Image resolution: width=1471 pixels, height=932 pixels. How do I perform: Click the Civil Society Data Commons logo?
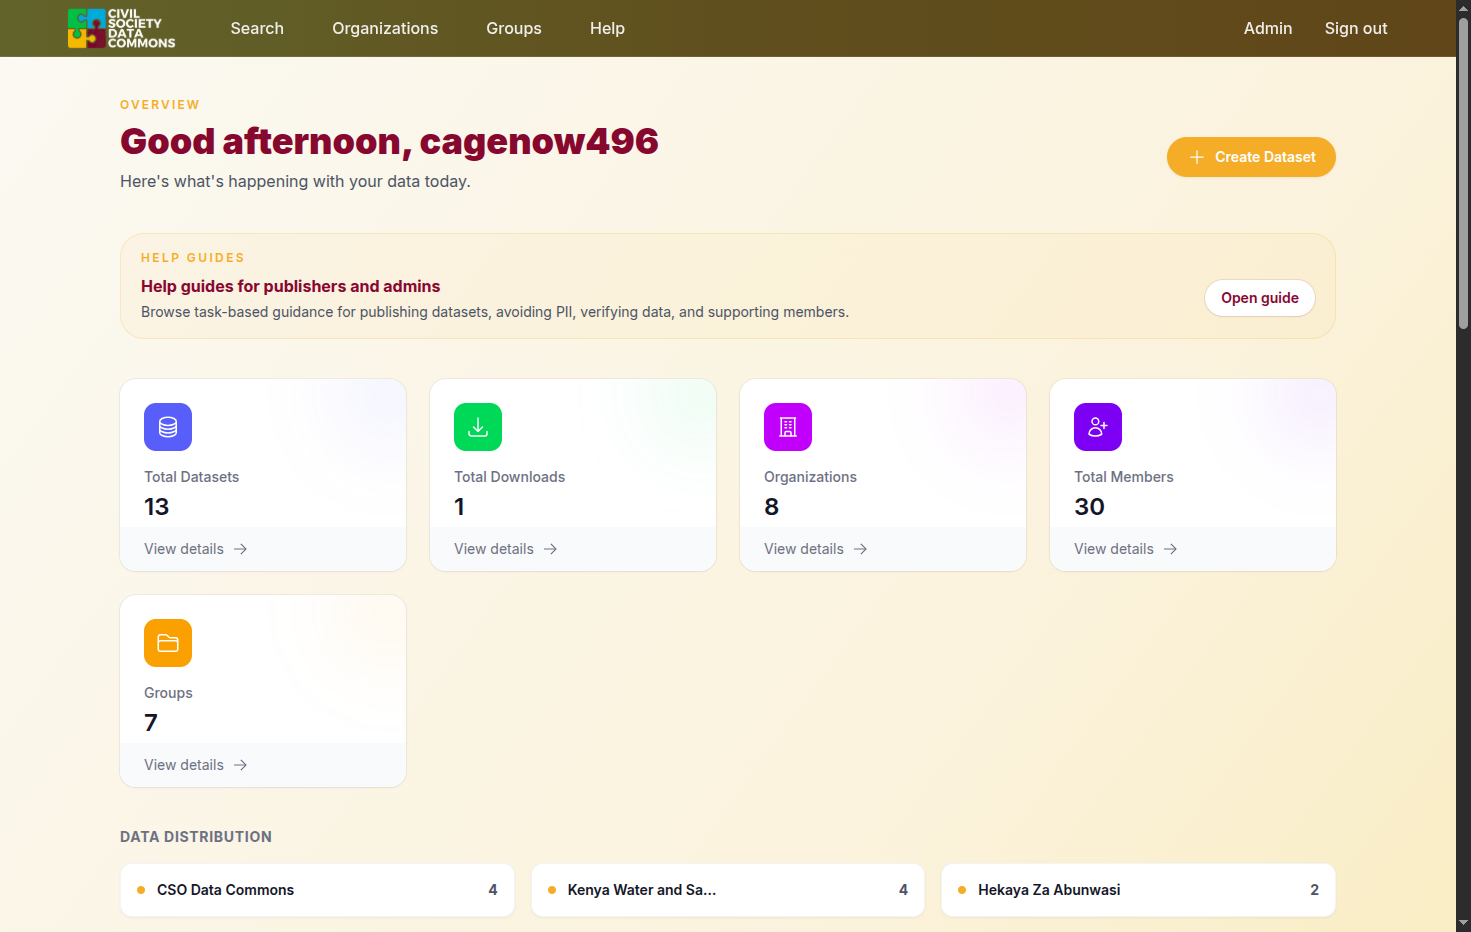coord(121,28)
